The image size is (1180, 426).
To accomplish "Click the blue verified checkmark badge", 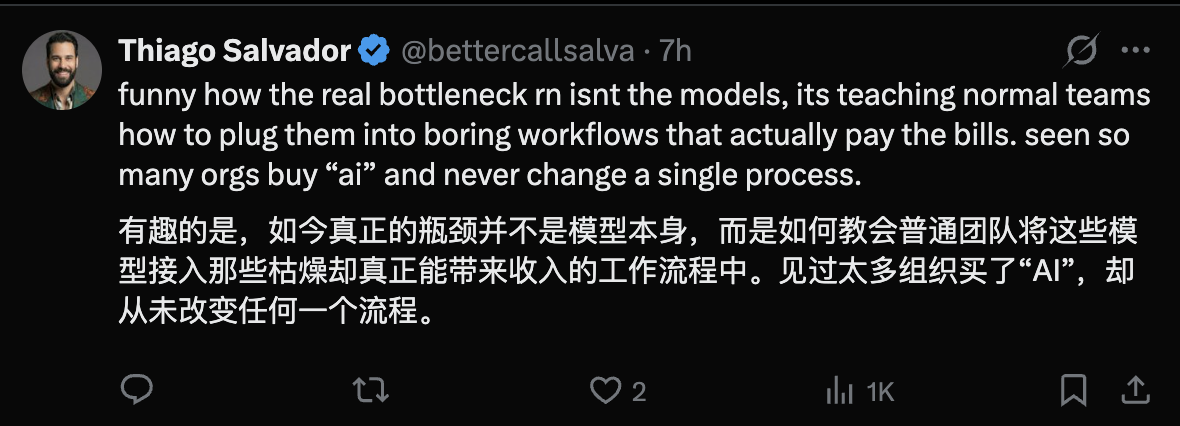I will [374, 50].
